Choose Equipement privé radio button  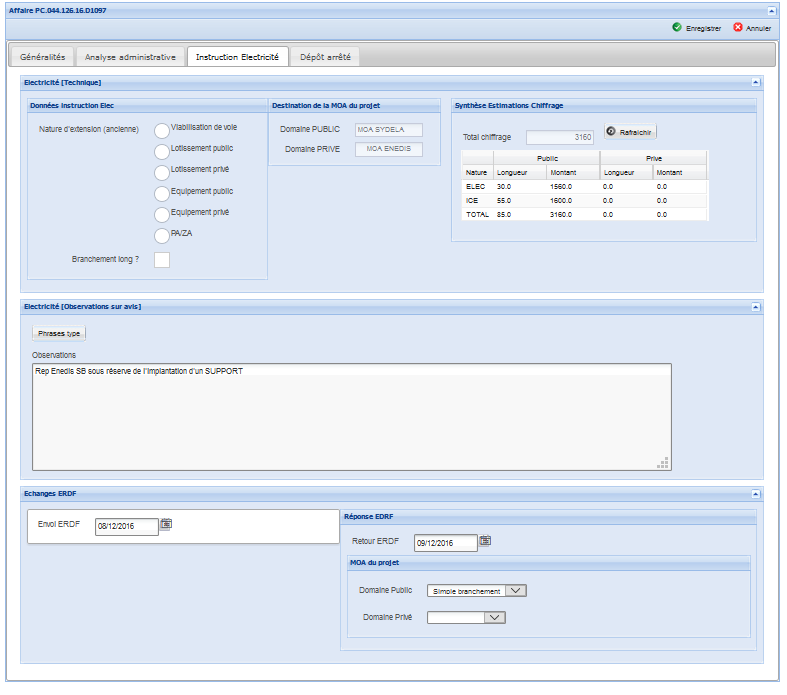(162, 215)
